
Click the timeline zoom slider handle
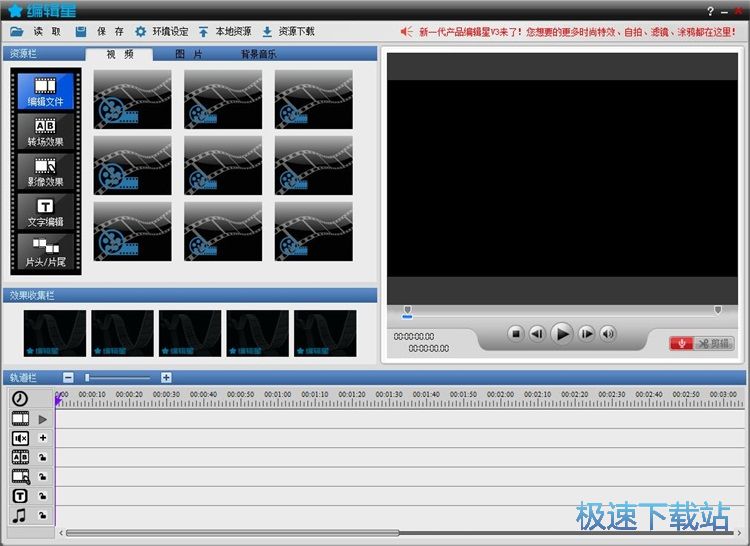click(87, 378)
